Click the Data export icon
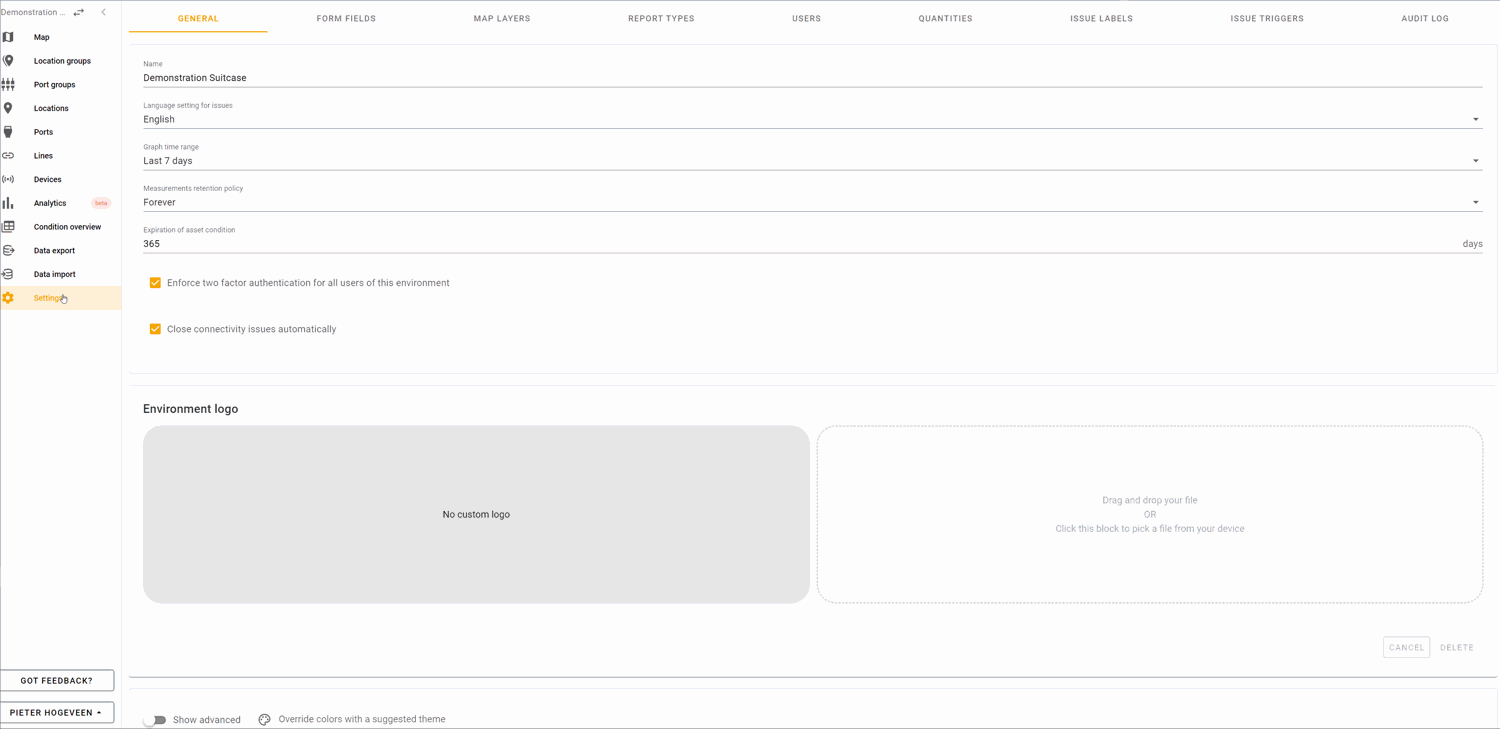1500x729 pixels. point(8,251)
